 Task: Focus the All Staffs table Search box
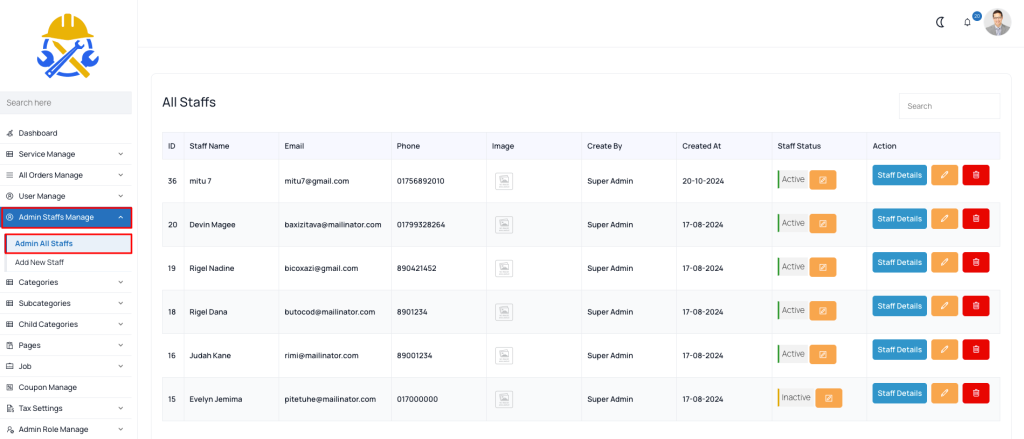[950, 106]
